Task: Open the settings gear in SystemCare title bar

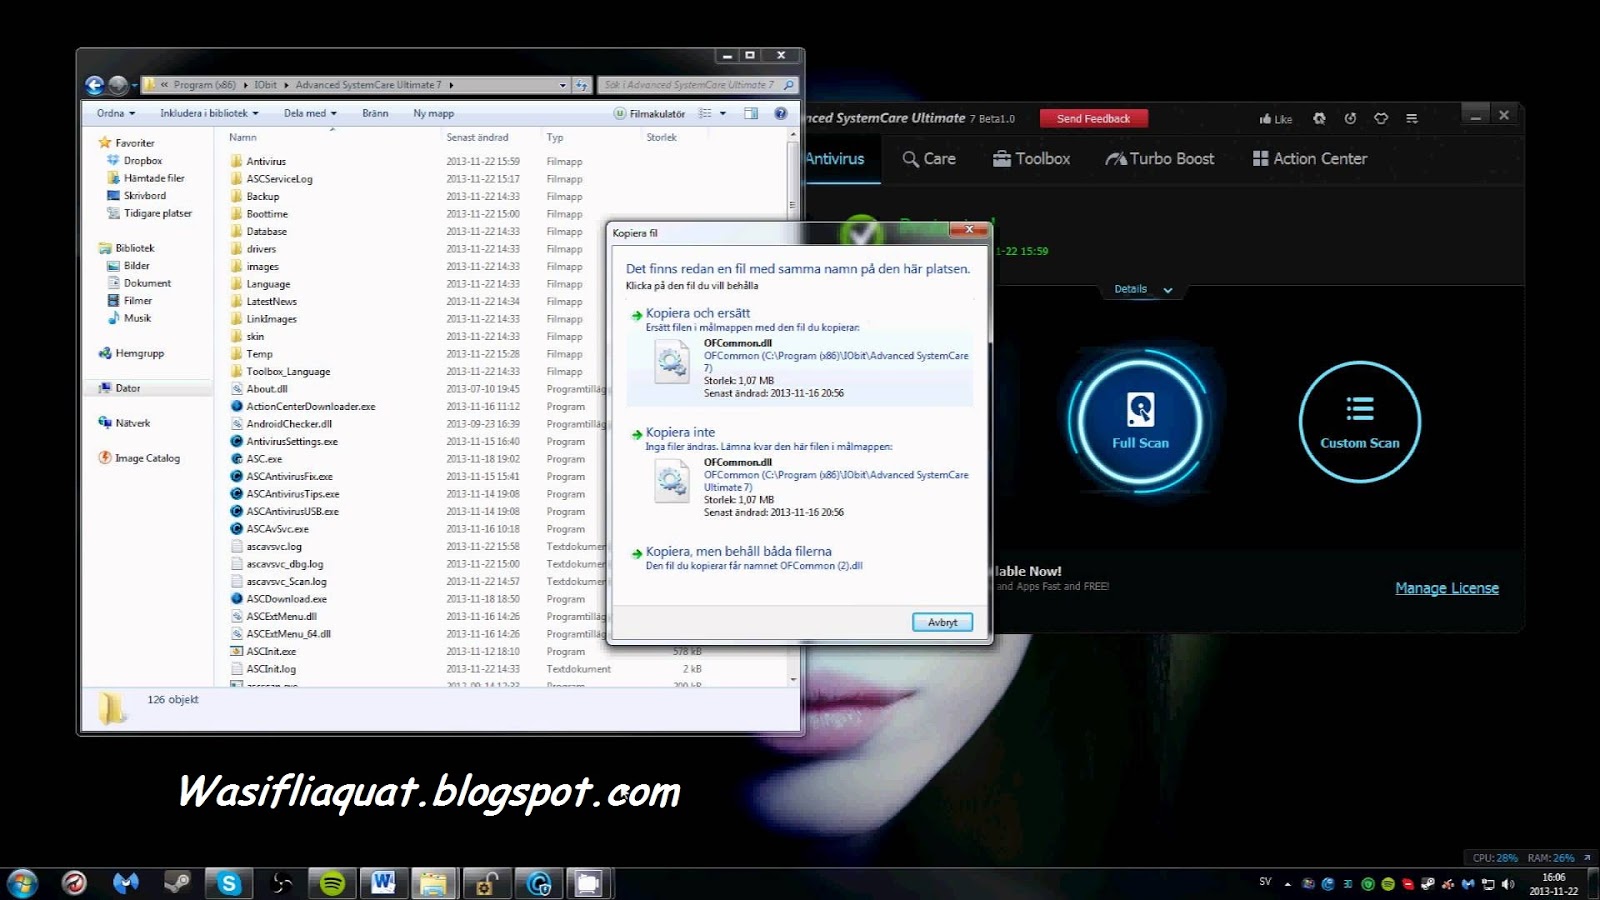Action: 1319,118
